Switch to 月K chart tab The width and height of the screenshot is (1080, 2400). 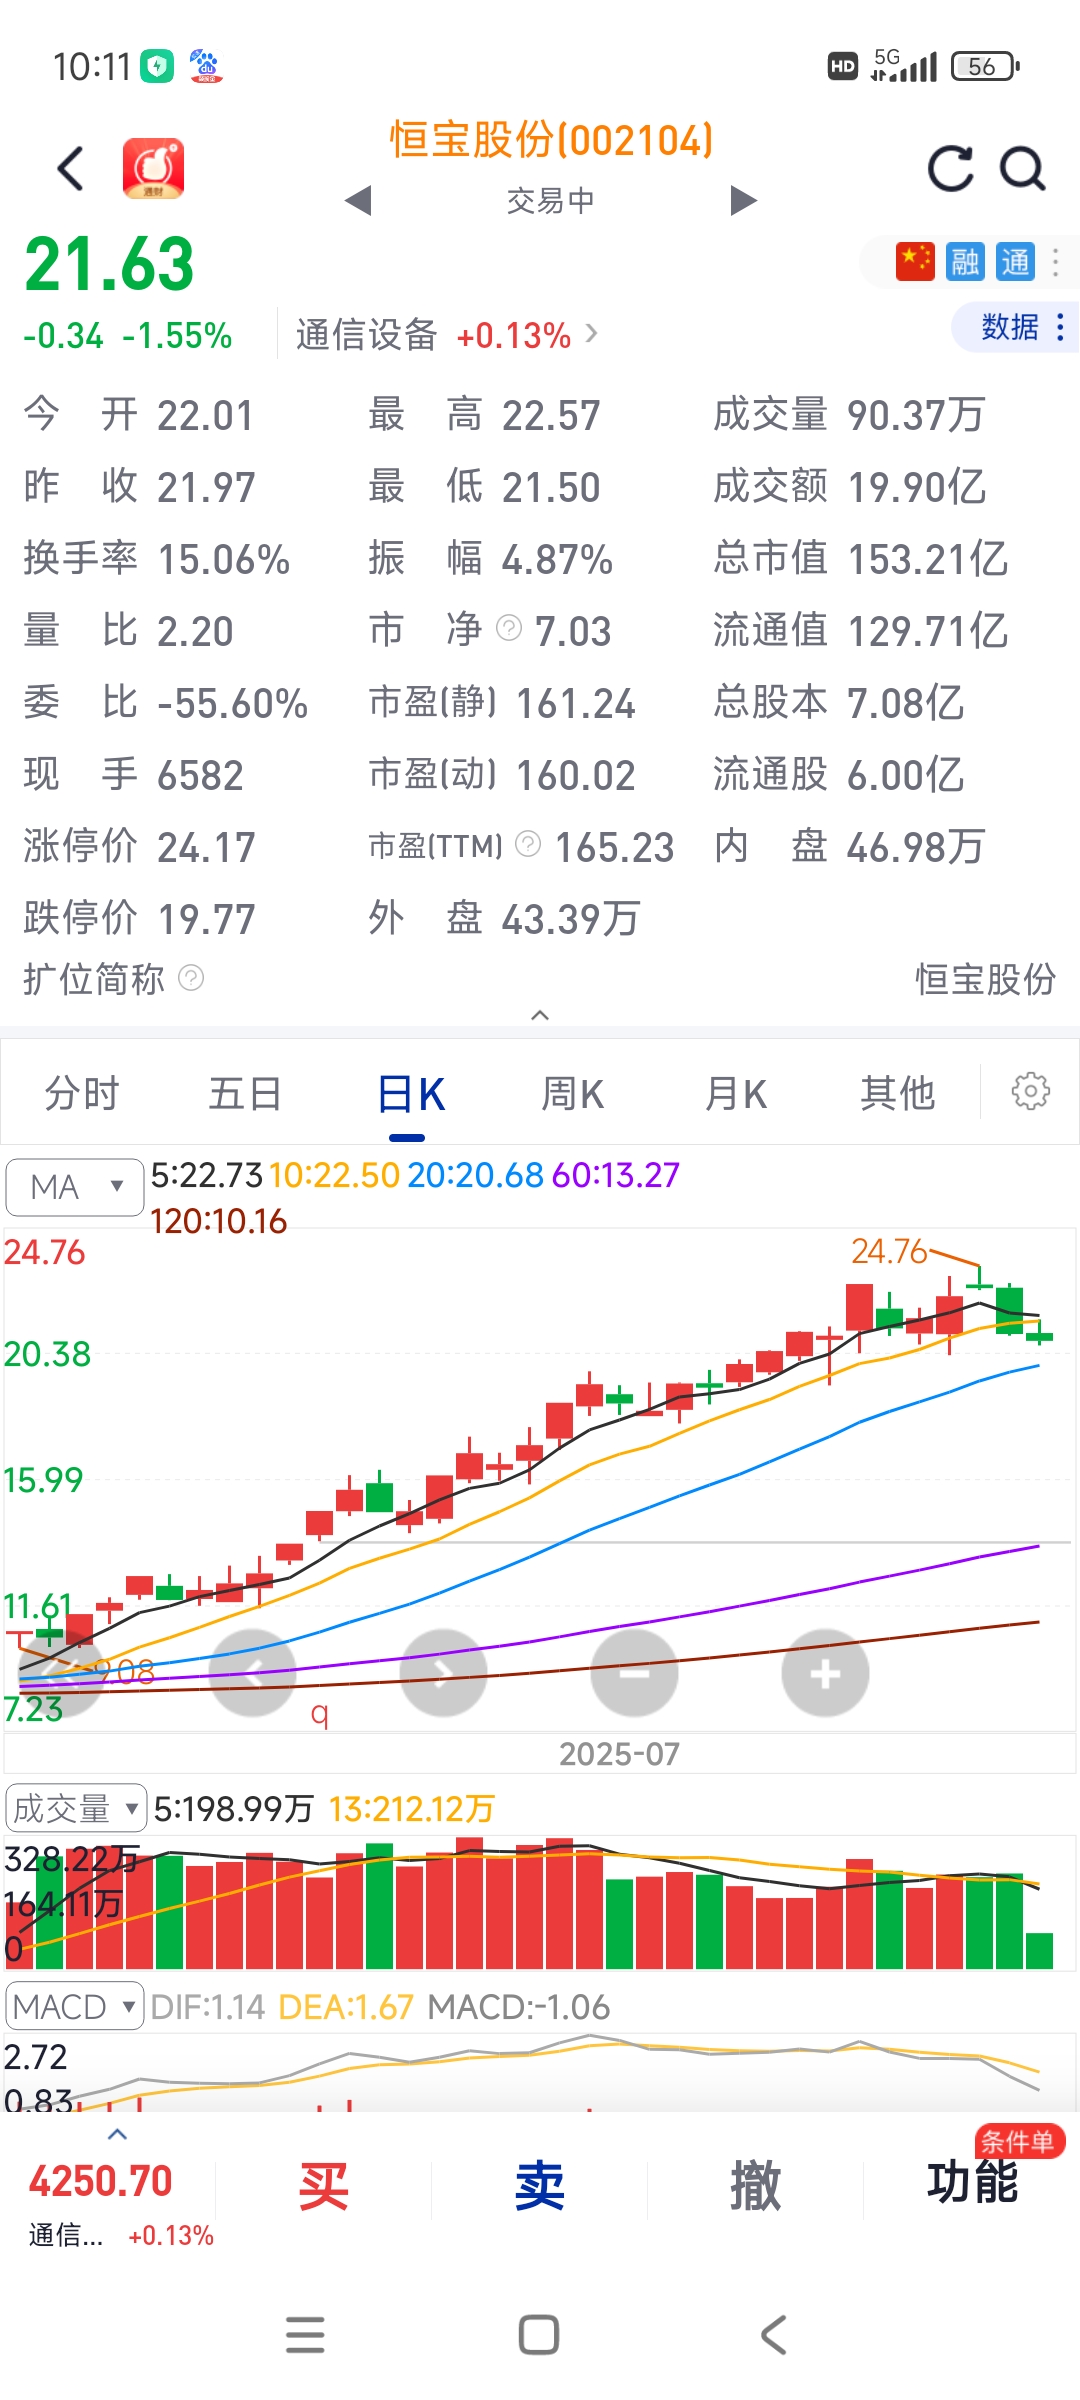coord(735,1093)
